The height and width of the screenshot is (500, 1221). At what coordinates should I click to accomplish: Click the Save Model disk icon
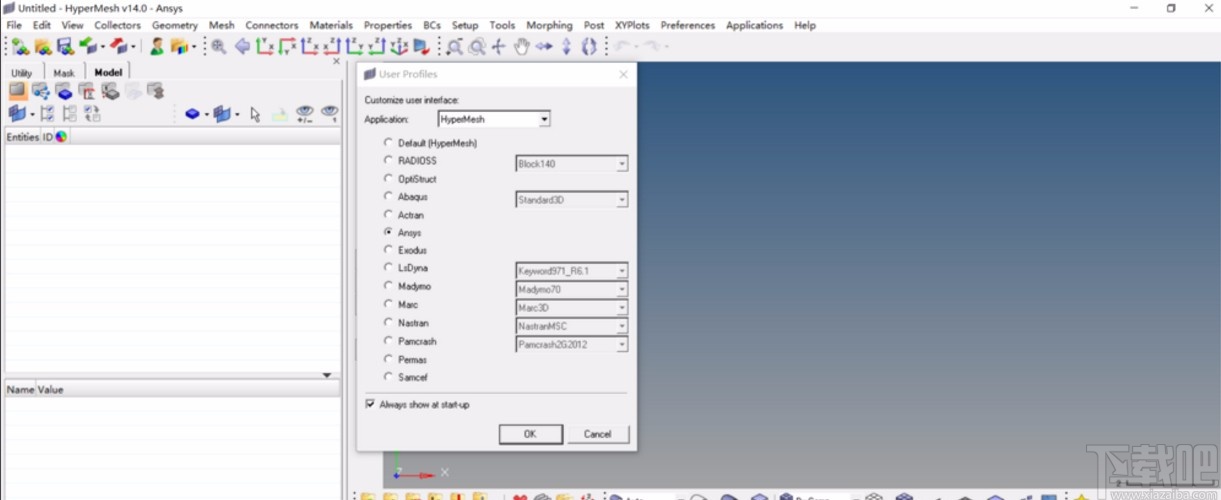tap(65, 46)
